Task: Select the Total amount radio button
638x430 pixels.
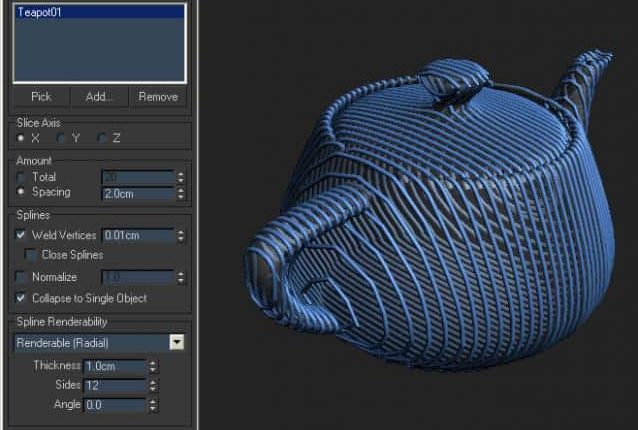Action: coord(21,177)
